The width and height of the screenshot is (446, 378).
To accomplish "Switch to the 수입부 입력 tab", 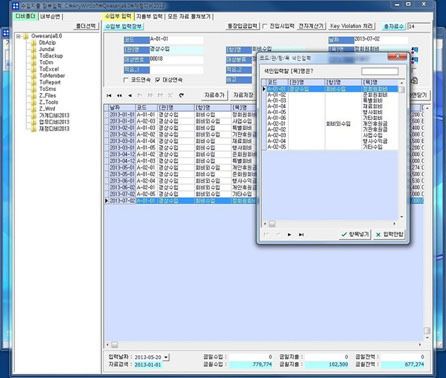I will 118,16.
